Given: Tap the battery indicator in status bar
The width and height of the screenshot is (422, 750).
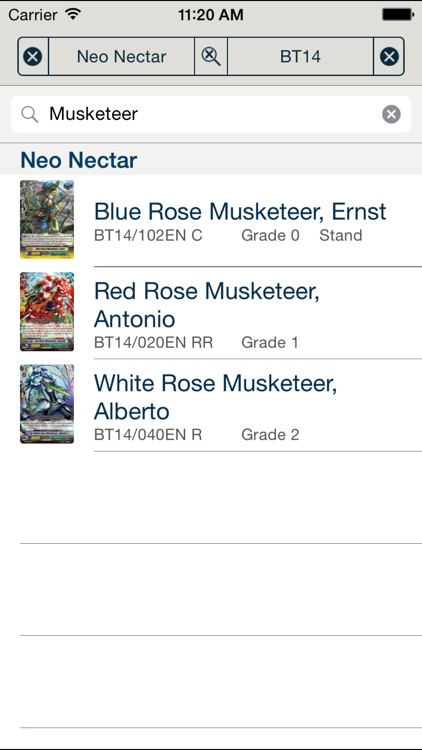Looking at the screenshot, I should (398, 15).
